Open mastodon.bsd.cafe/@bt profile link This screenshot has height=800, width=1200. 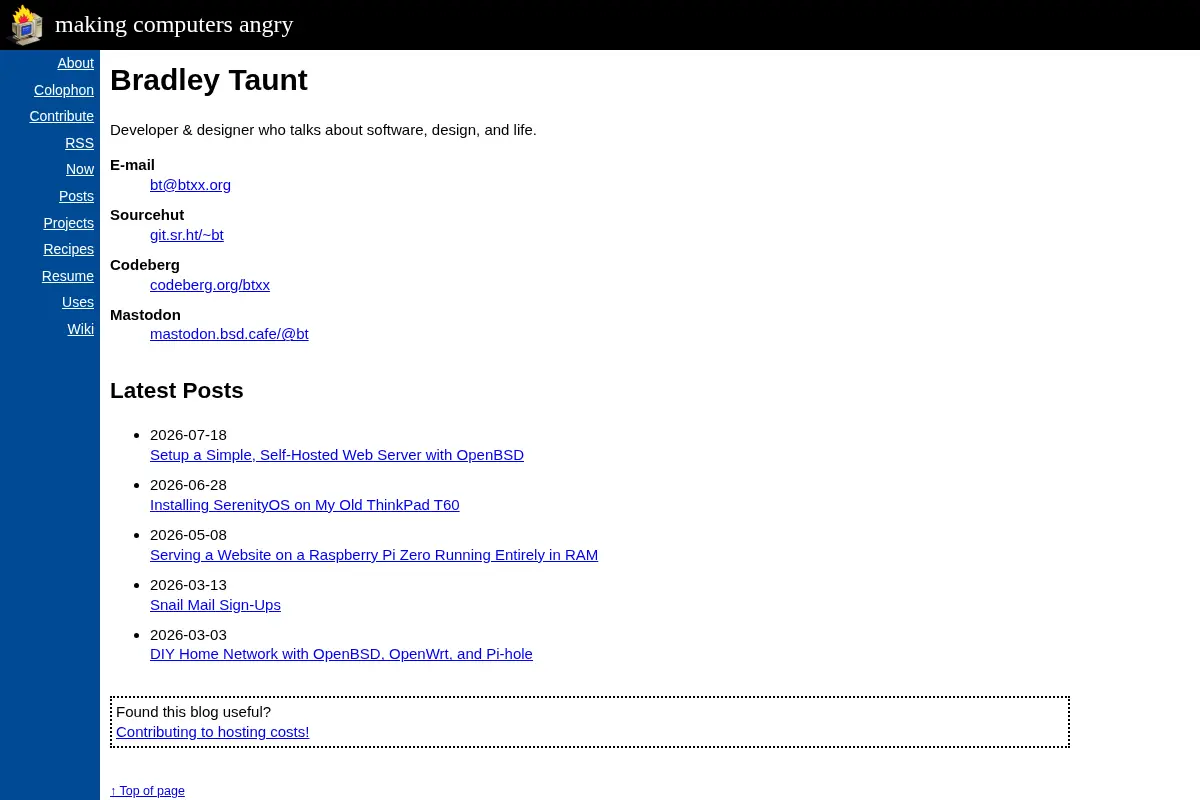[229, 334]
